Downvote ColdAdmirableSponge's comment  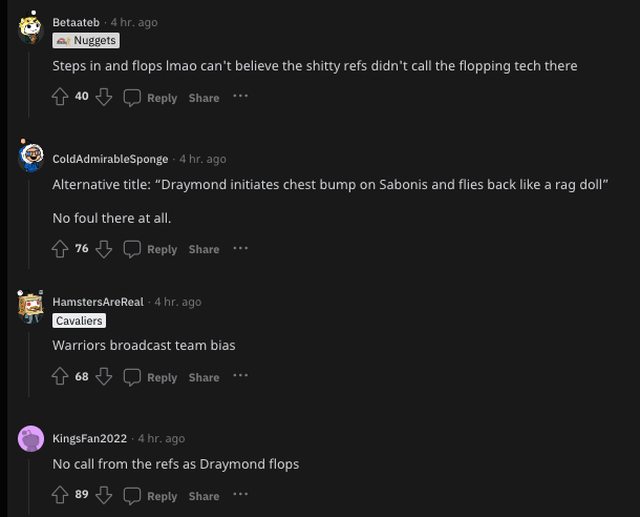(103, 248)
